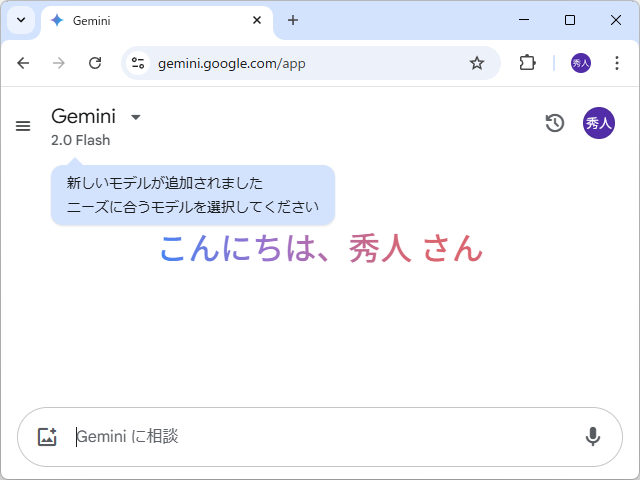This screenshot has height=480, width=640.
Task: Reload the page with the refresh icon
Action: pyautogui.click(x=95, y=63)
